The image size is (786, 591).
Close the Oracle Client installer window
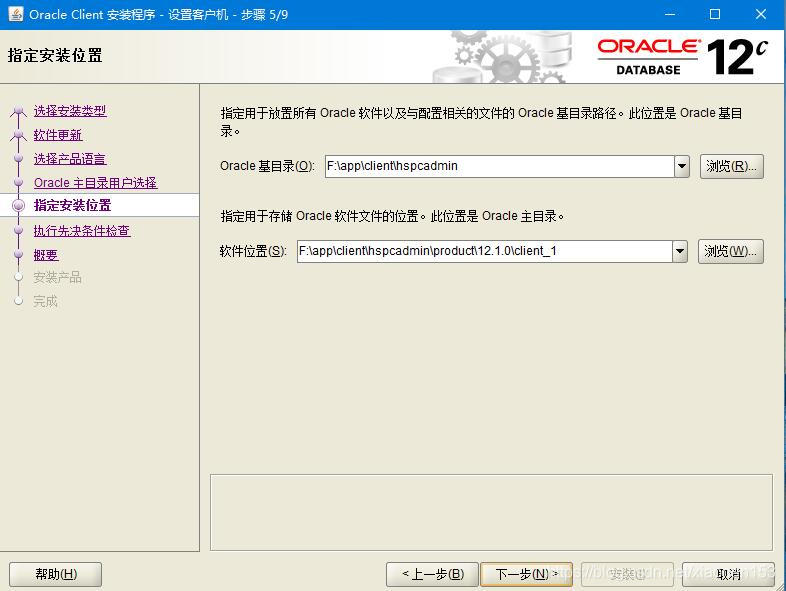coord(761,15)
